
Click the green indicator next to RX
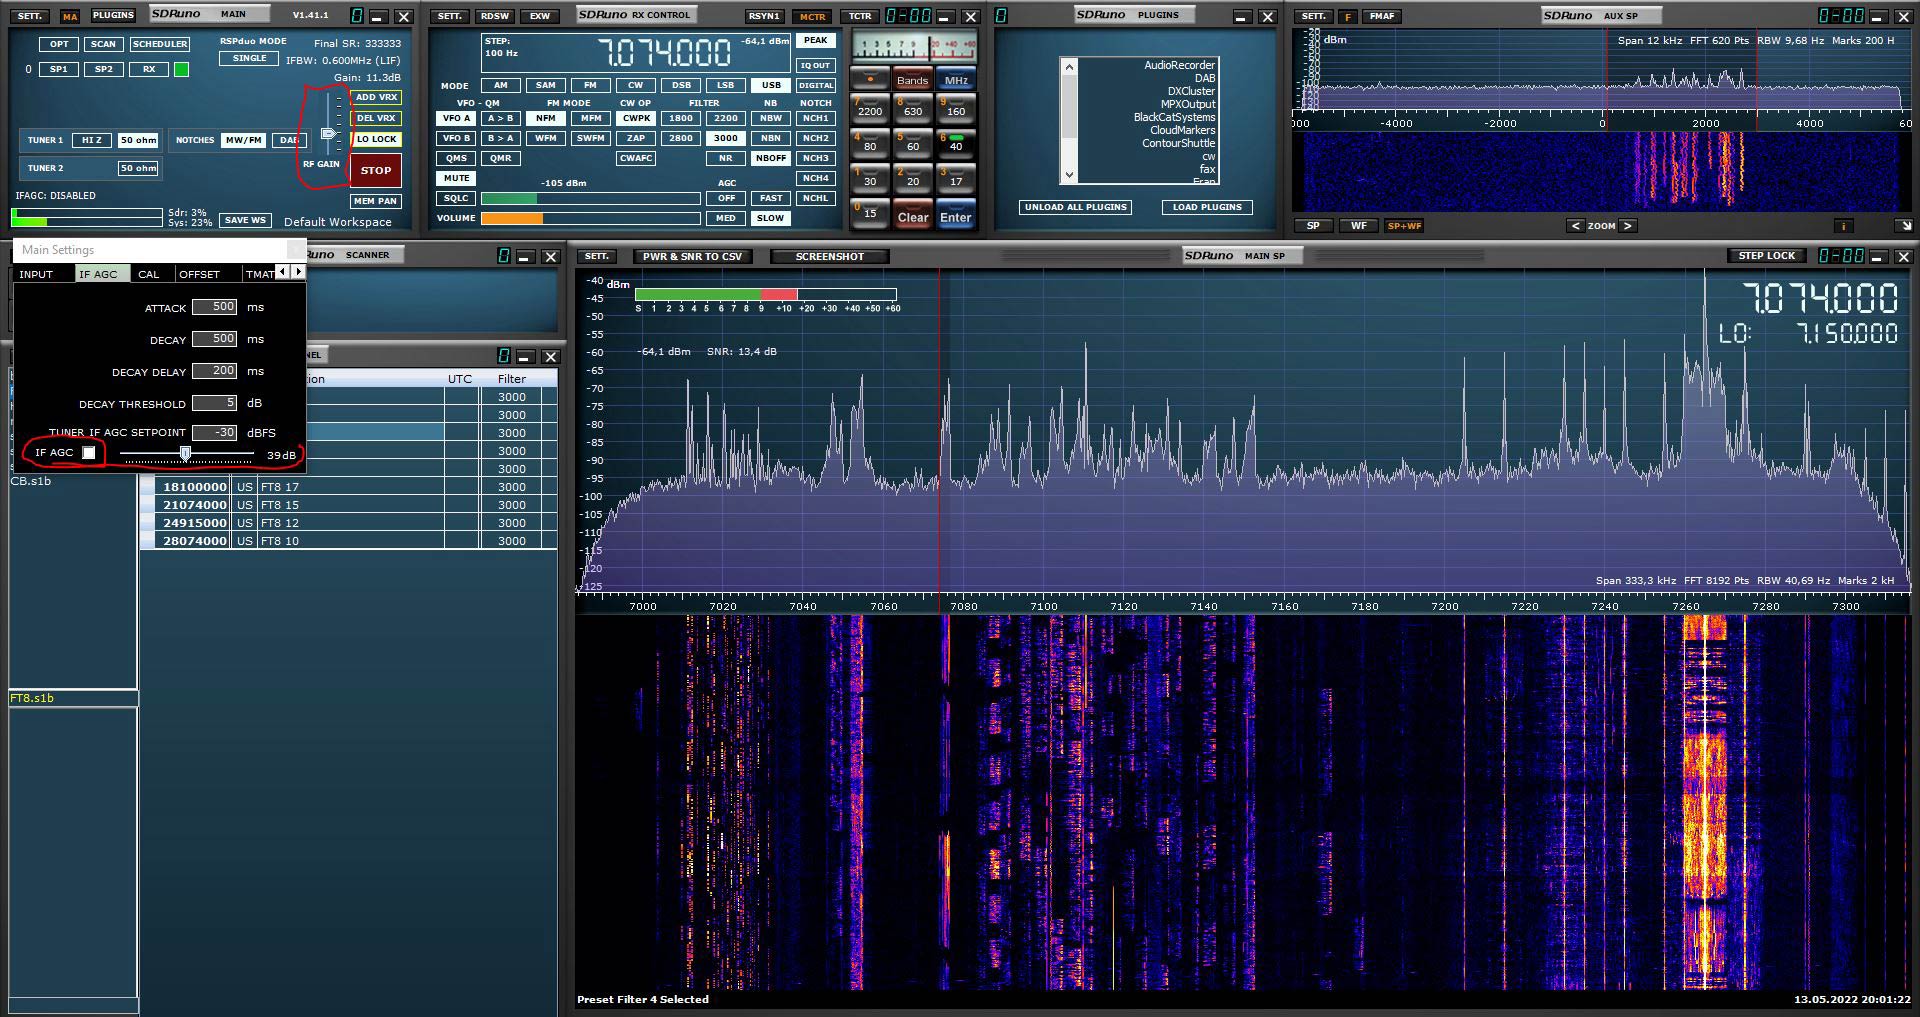(x=181, y=69)
